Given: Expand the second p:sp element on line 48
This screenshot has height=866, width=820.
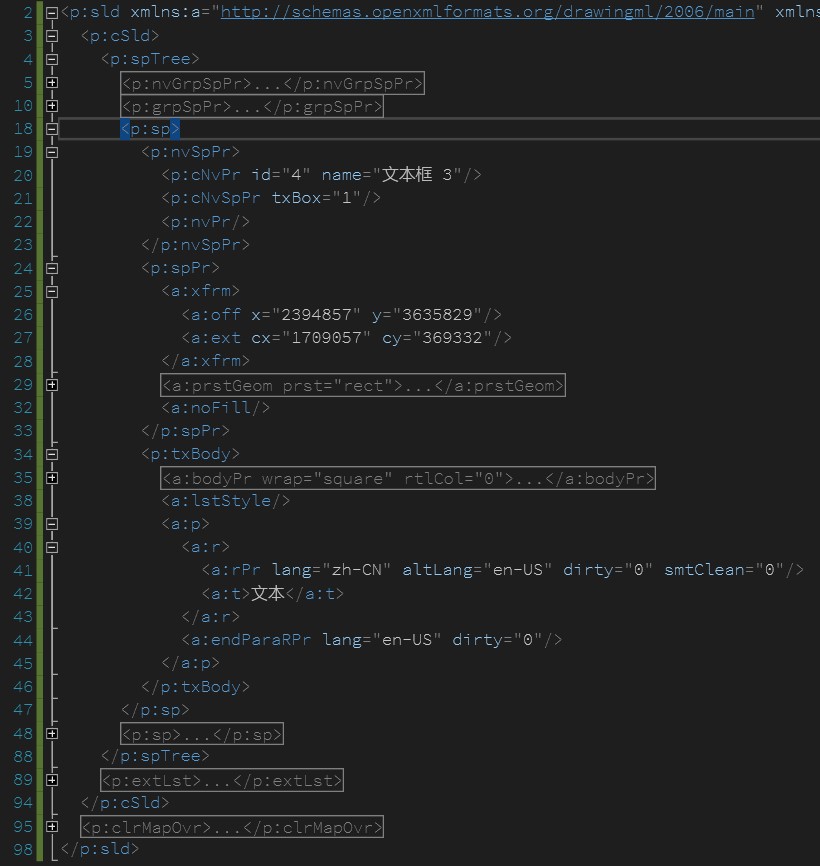Looking at the screenshot, I should (51, 733).
